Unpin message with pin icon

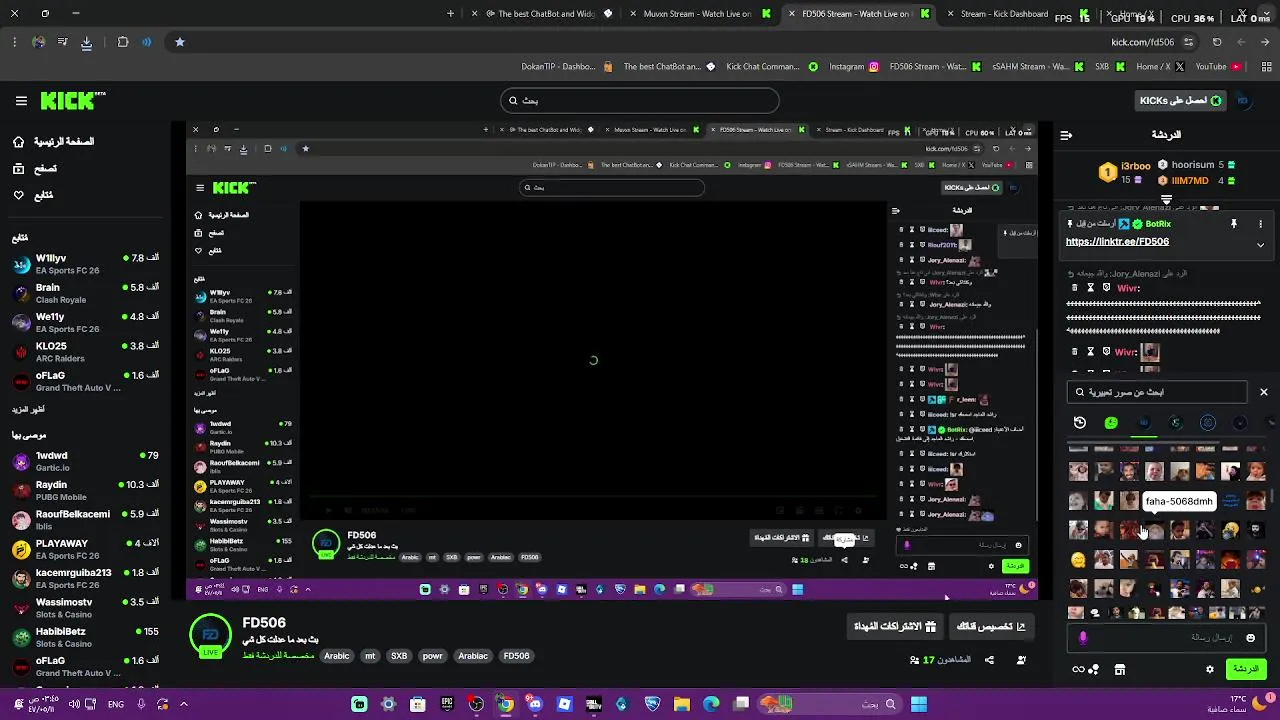[1234, 224]
